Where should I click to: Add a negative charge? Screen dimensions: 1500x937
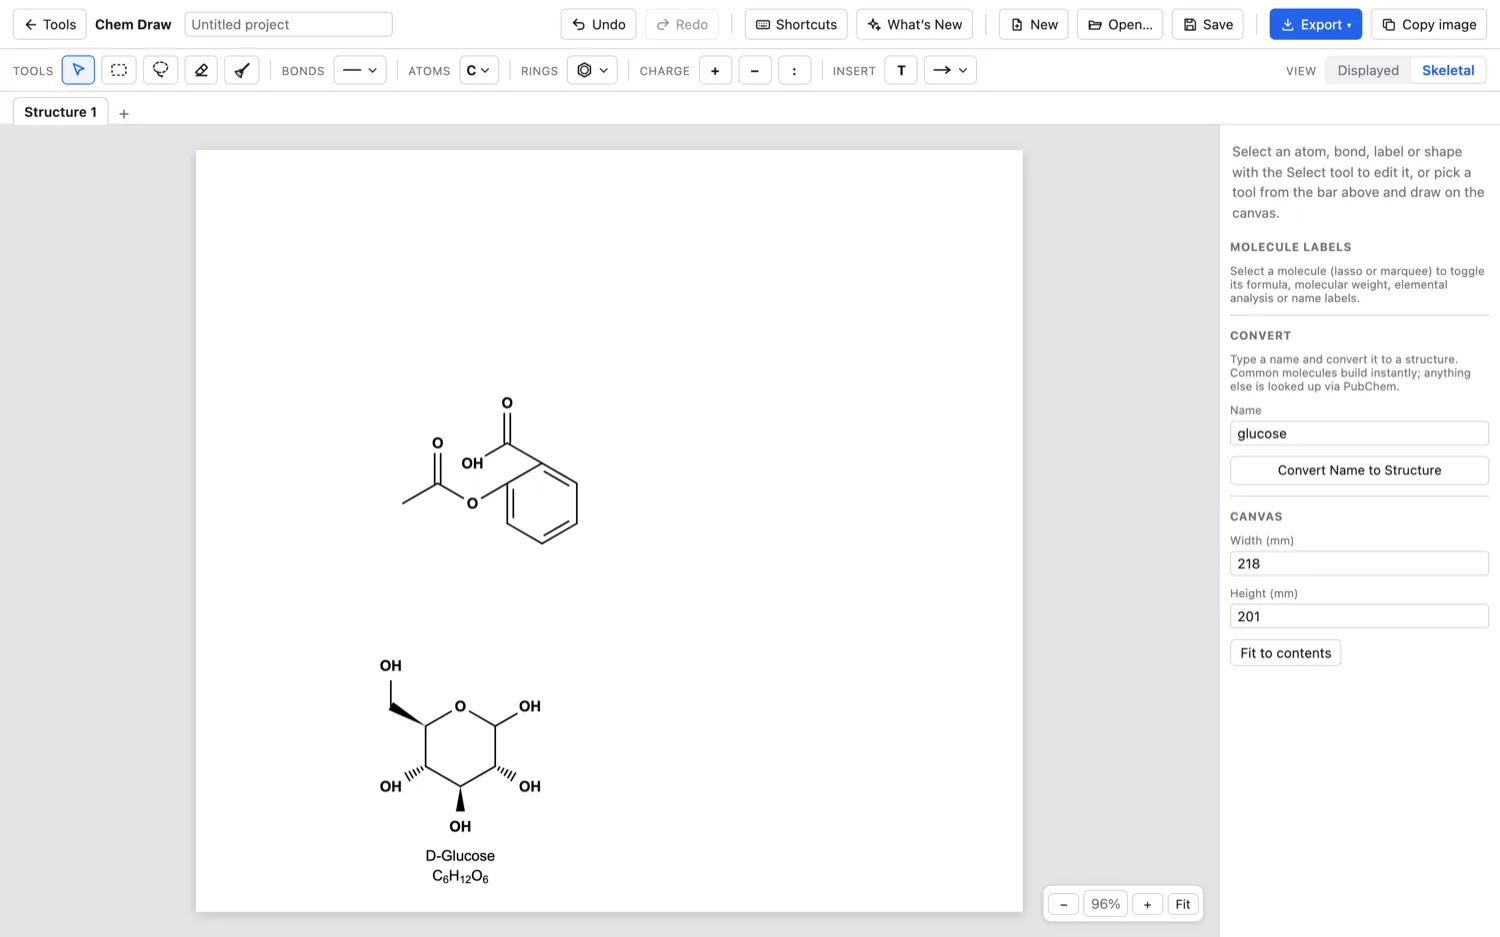point(755,70)
